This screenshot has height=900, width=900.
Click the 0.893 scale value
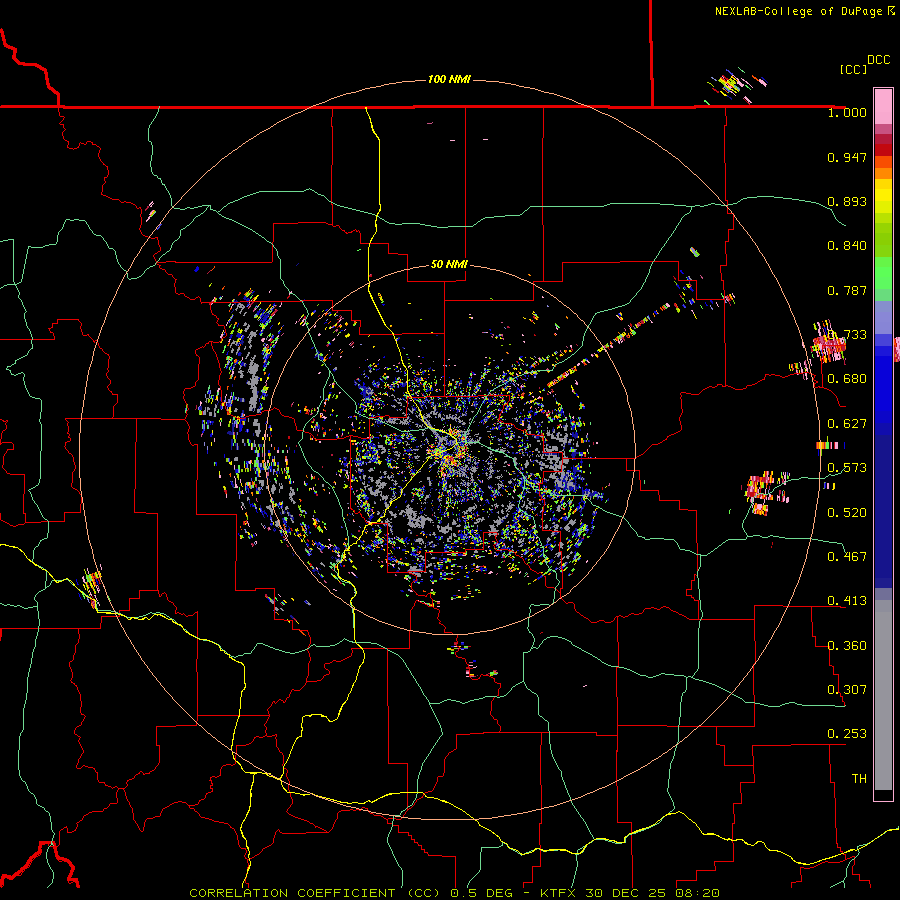tap(847, 201)
